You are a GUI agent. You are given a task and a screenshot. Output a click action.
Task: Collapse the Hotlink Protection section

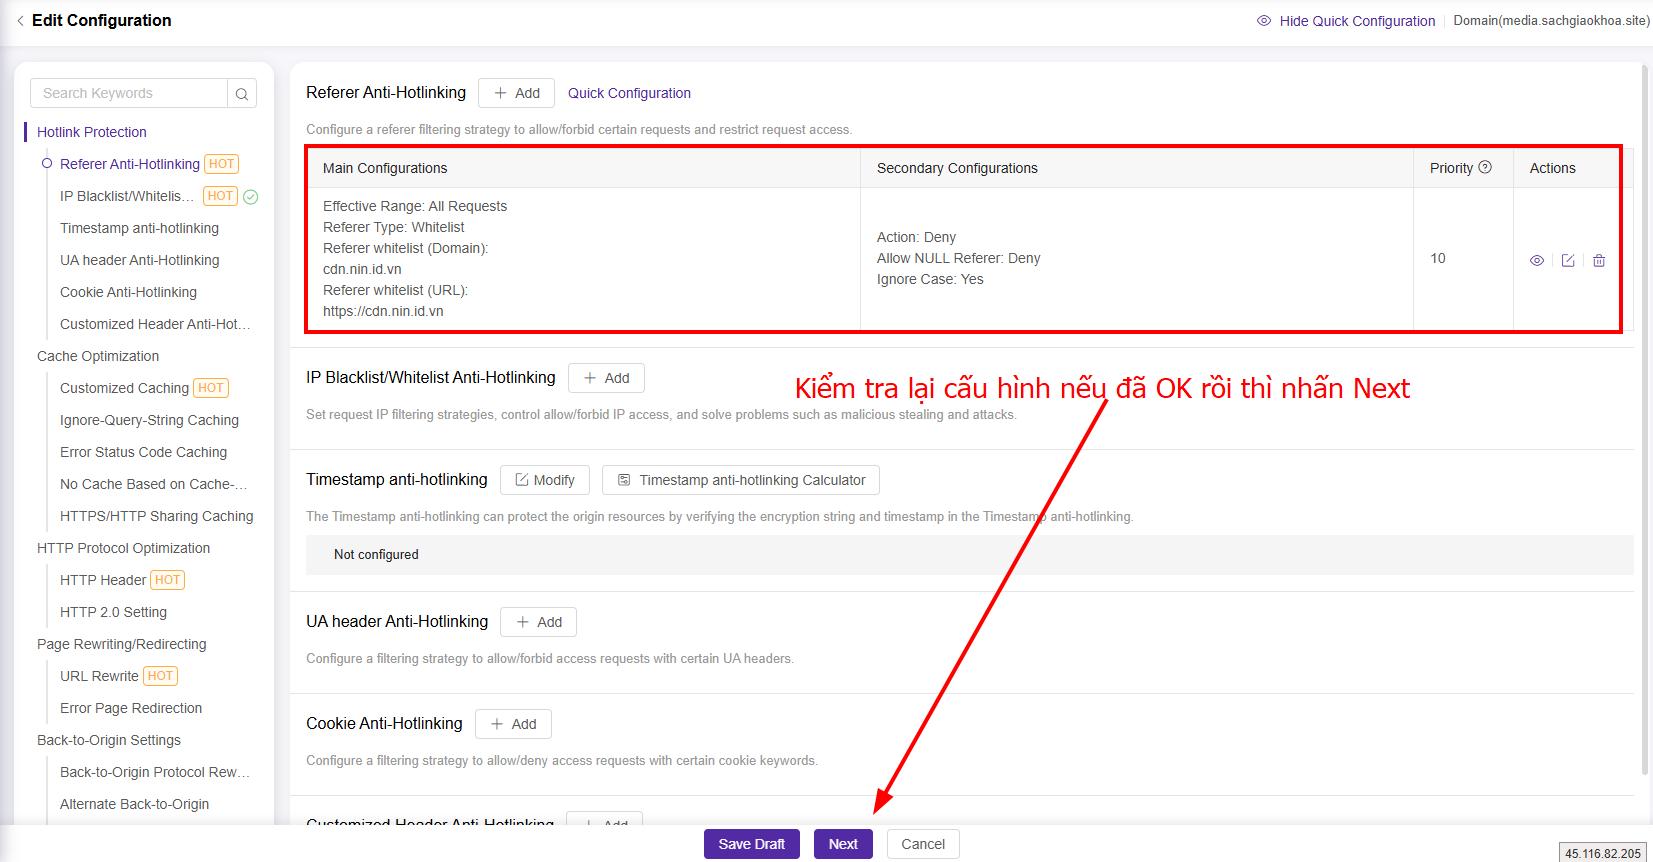(x=92, y=132)
